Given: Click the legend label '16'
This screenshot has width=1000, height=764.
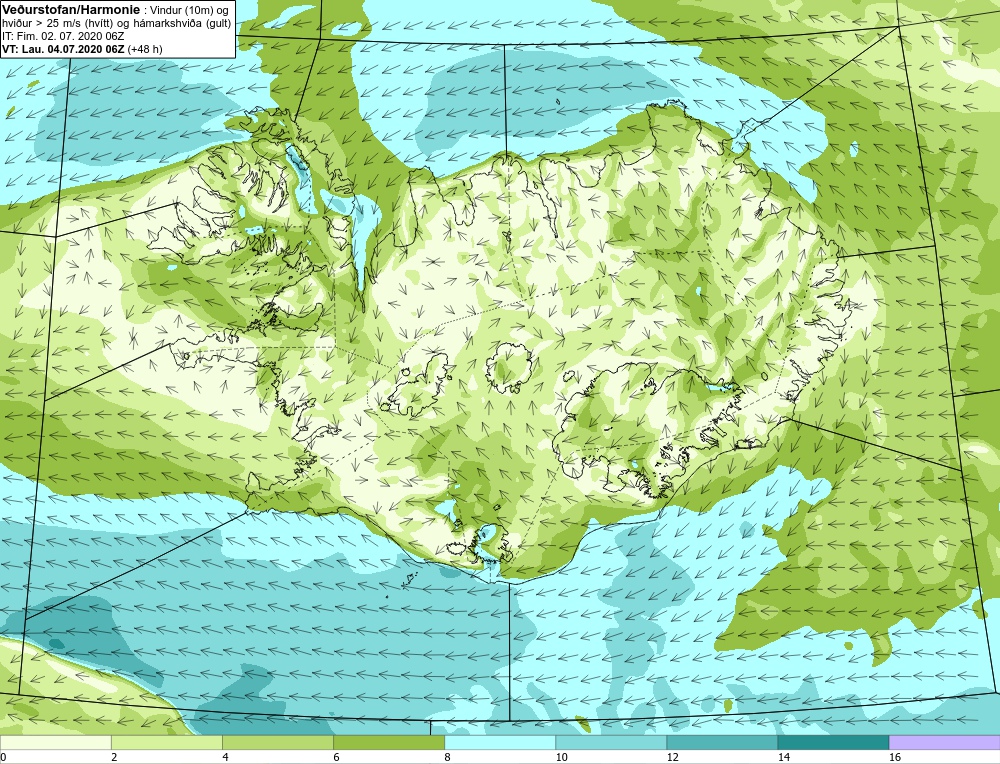Looking at the screenshot, I should pos(895,757).
